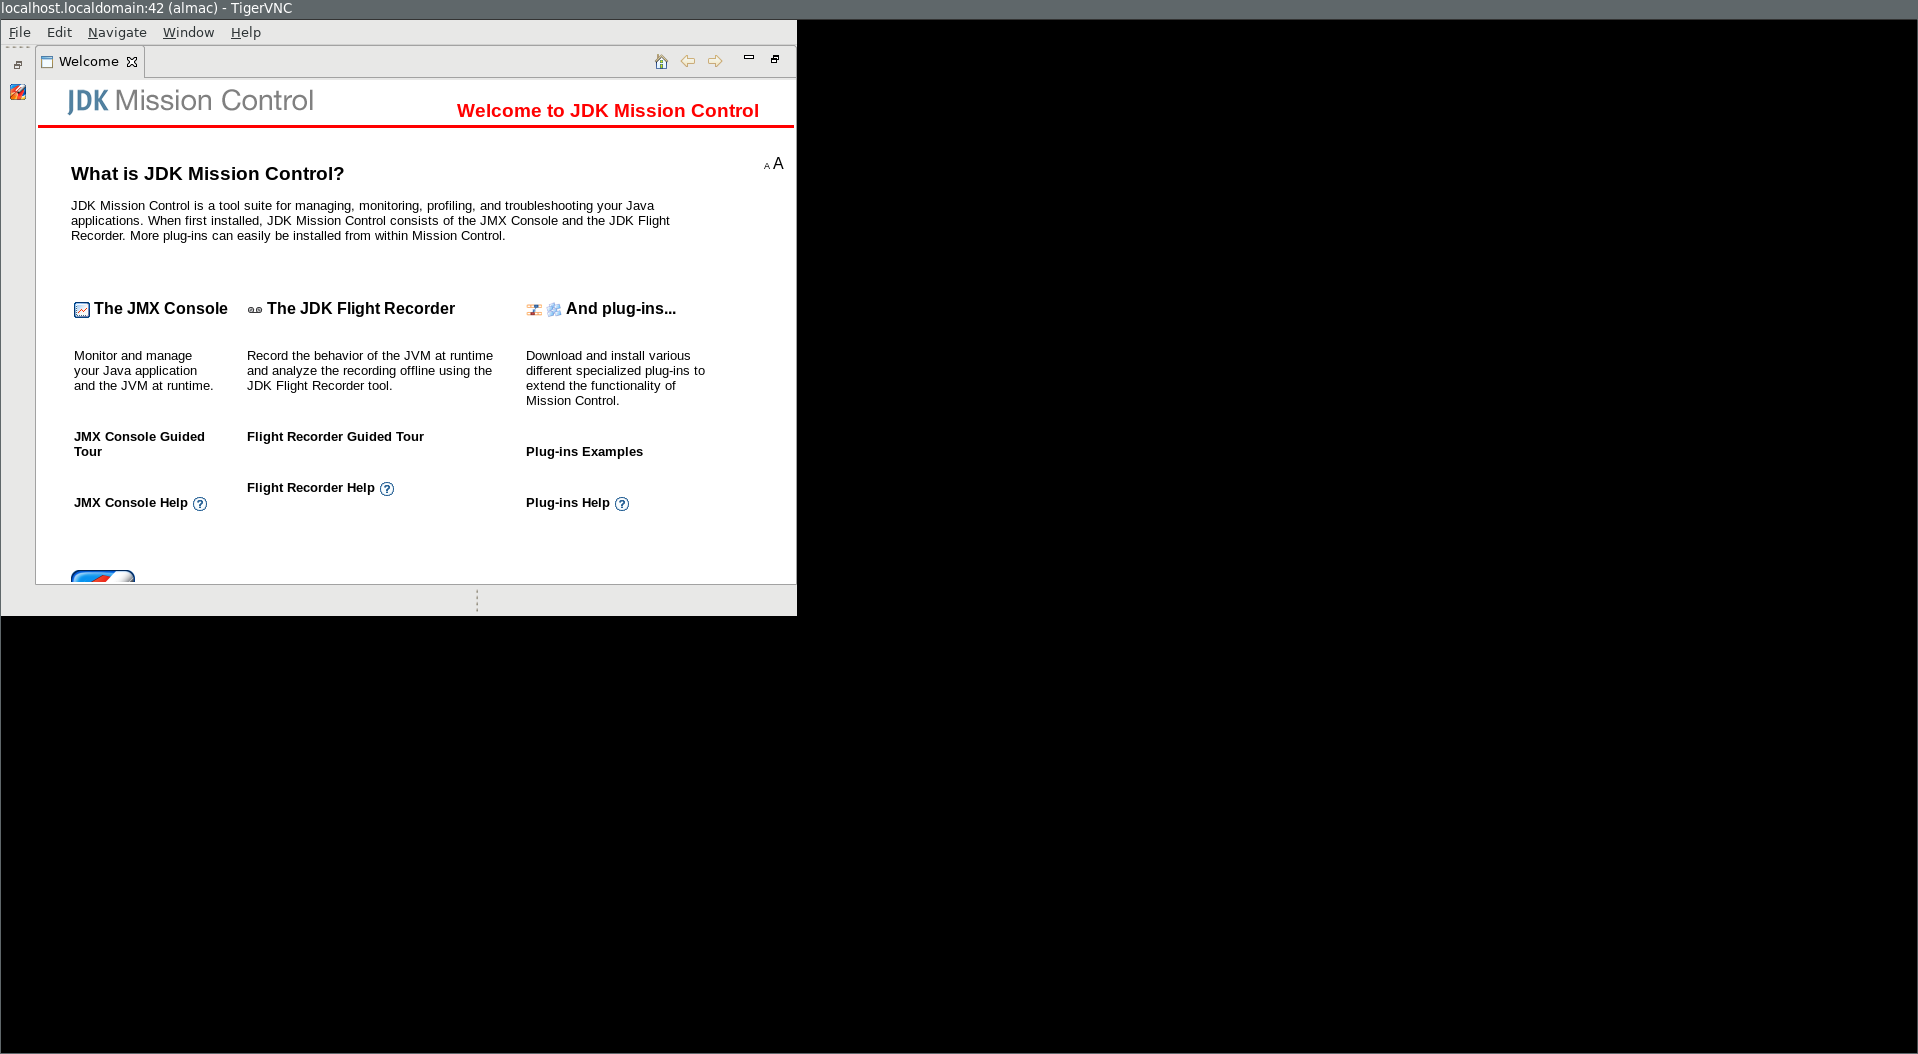This screenshot has height=1054, width=1918.
Task: Open the Plug-ins Examples link
Action: click(x=584, y=452)
